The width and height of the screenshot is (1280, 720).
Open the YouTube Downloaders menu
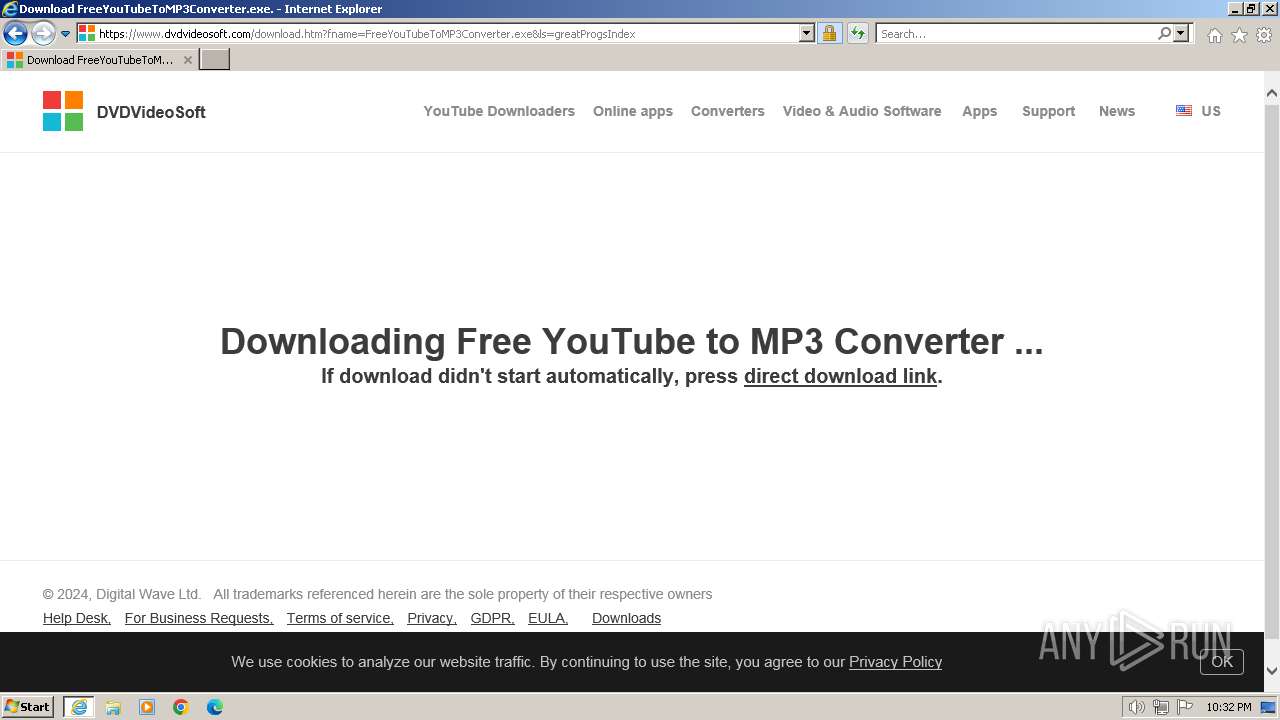tap(499, 111)
